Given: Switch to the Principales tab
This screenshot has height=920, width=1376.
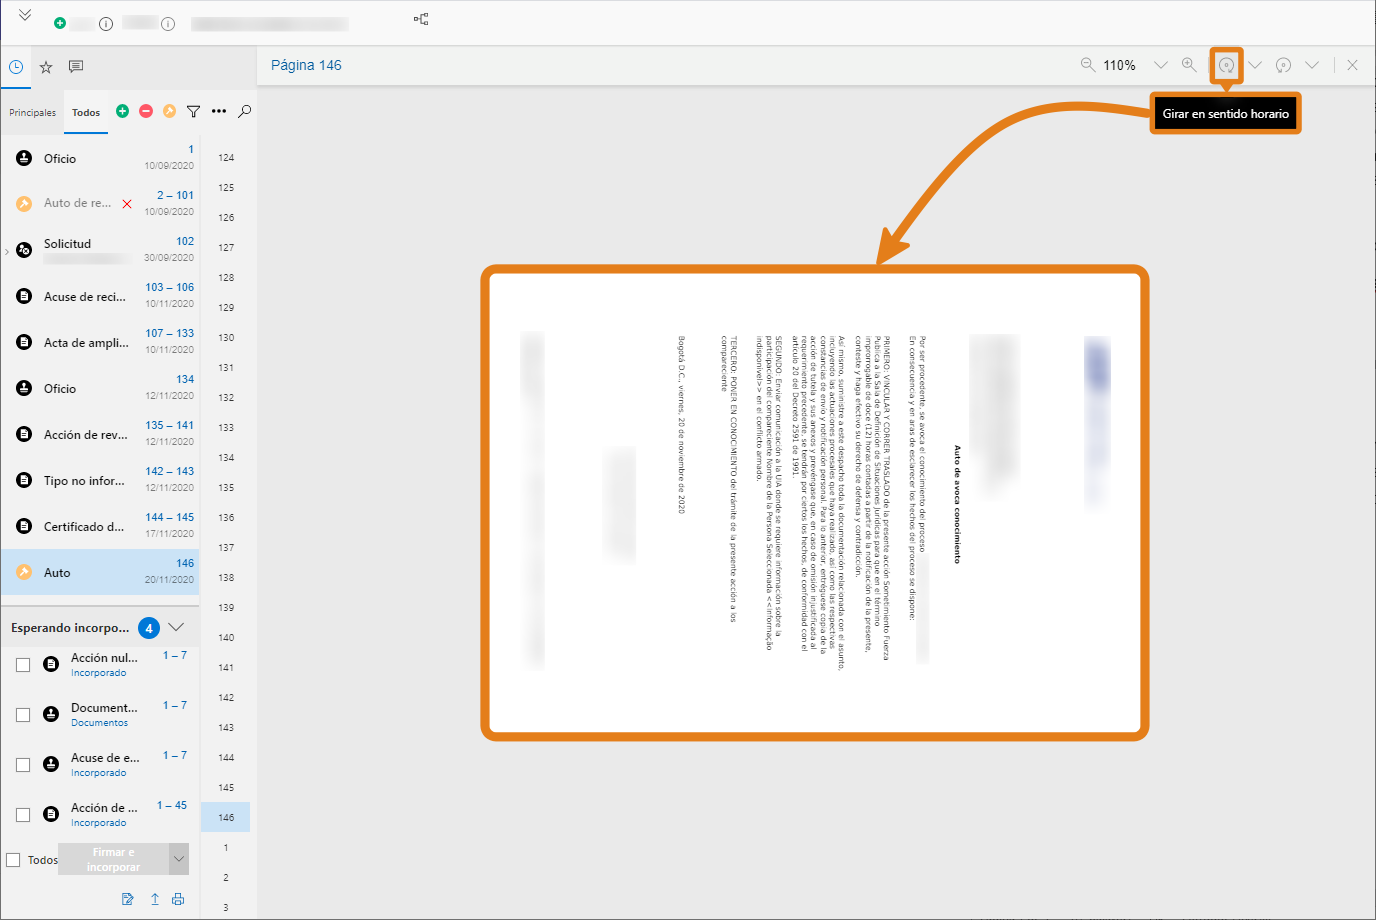Looking at the screenshot, I should [x=33, y=113].
